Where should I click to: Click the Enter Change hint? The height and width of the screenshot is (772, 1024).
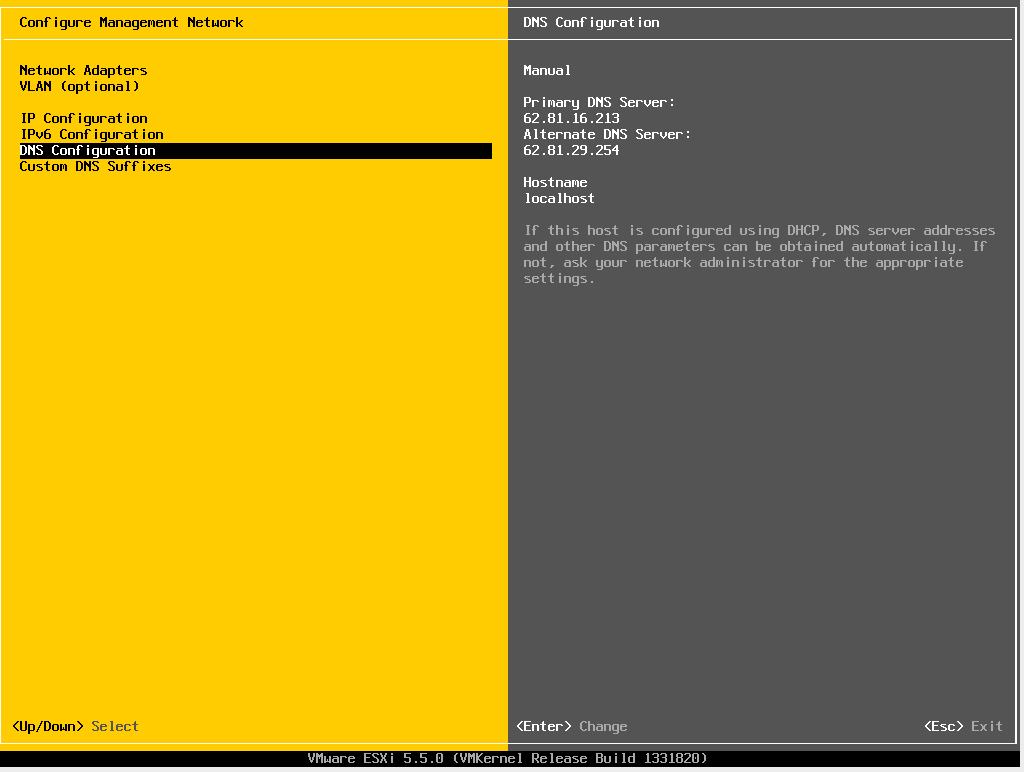[x=572, y=726]
